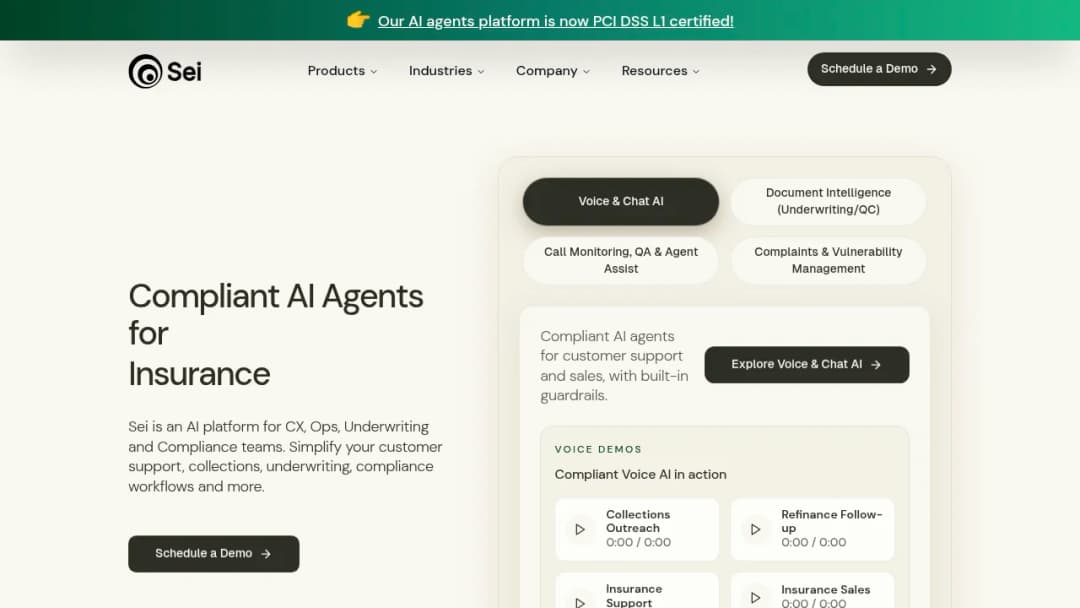Click the VOICE DEMOS label
1080x608 pixels.
coord(598,449)
